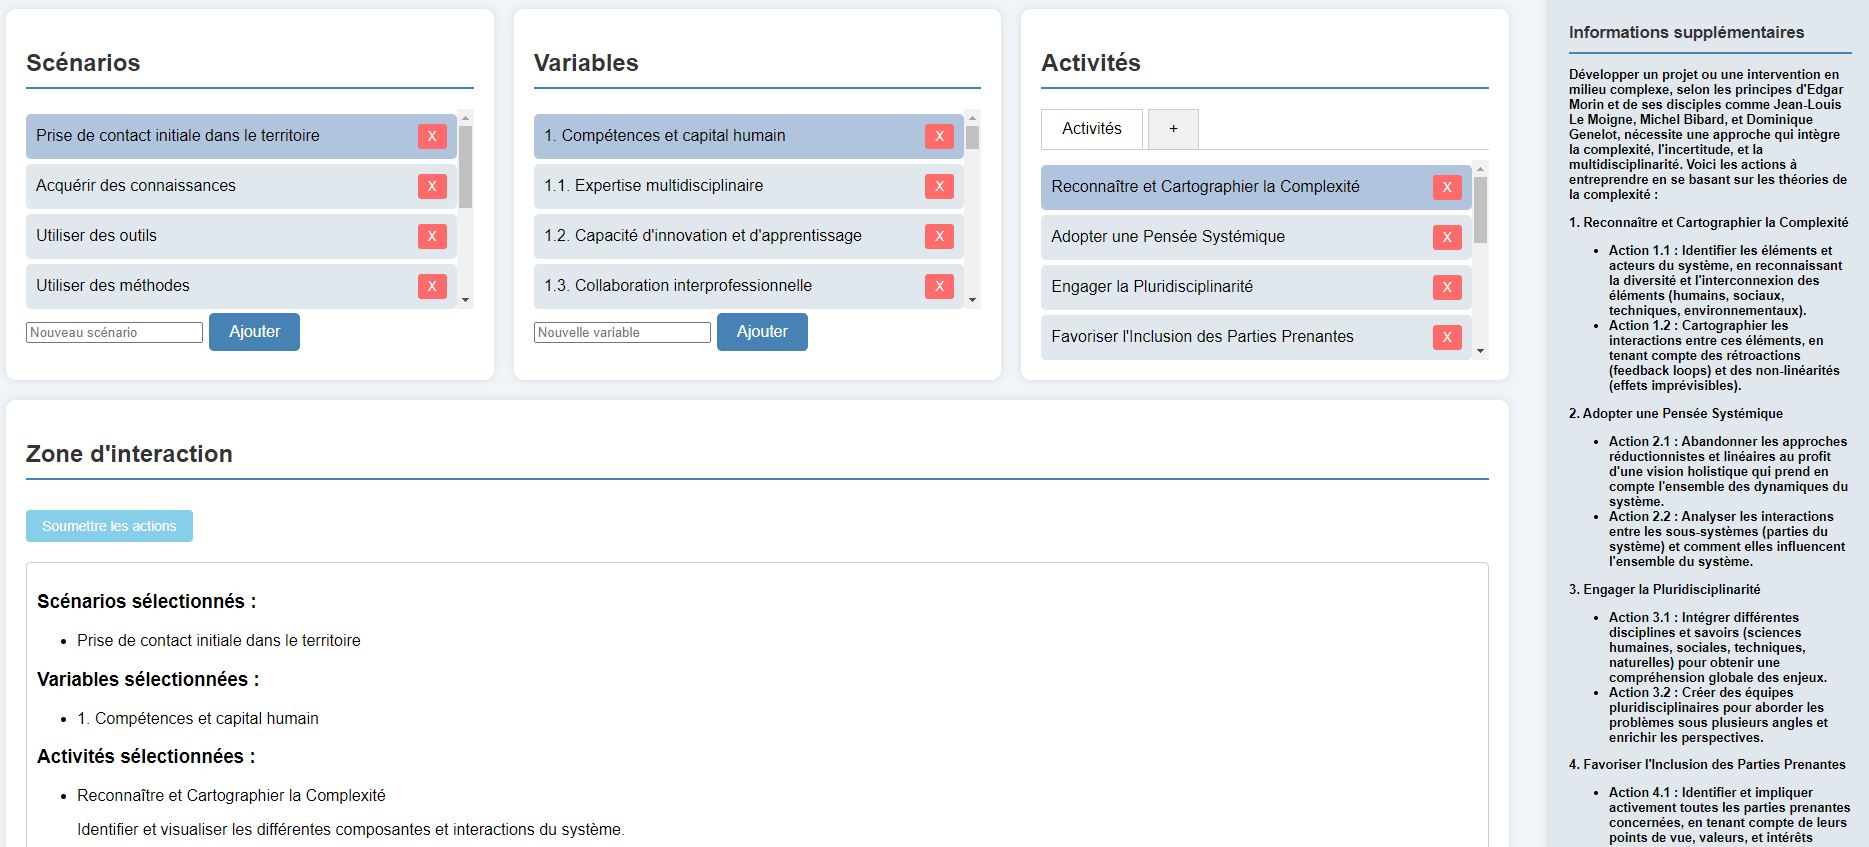Remove variable '1.1. Expertise multidisciplinaire'
The height and width of the screenshot is (847, 1869).
point(939,186)
